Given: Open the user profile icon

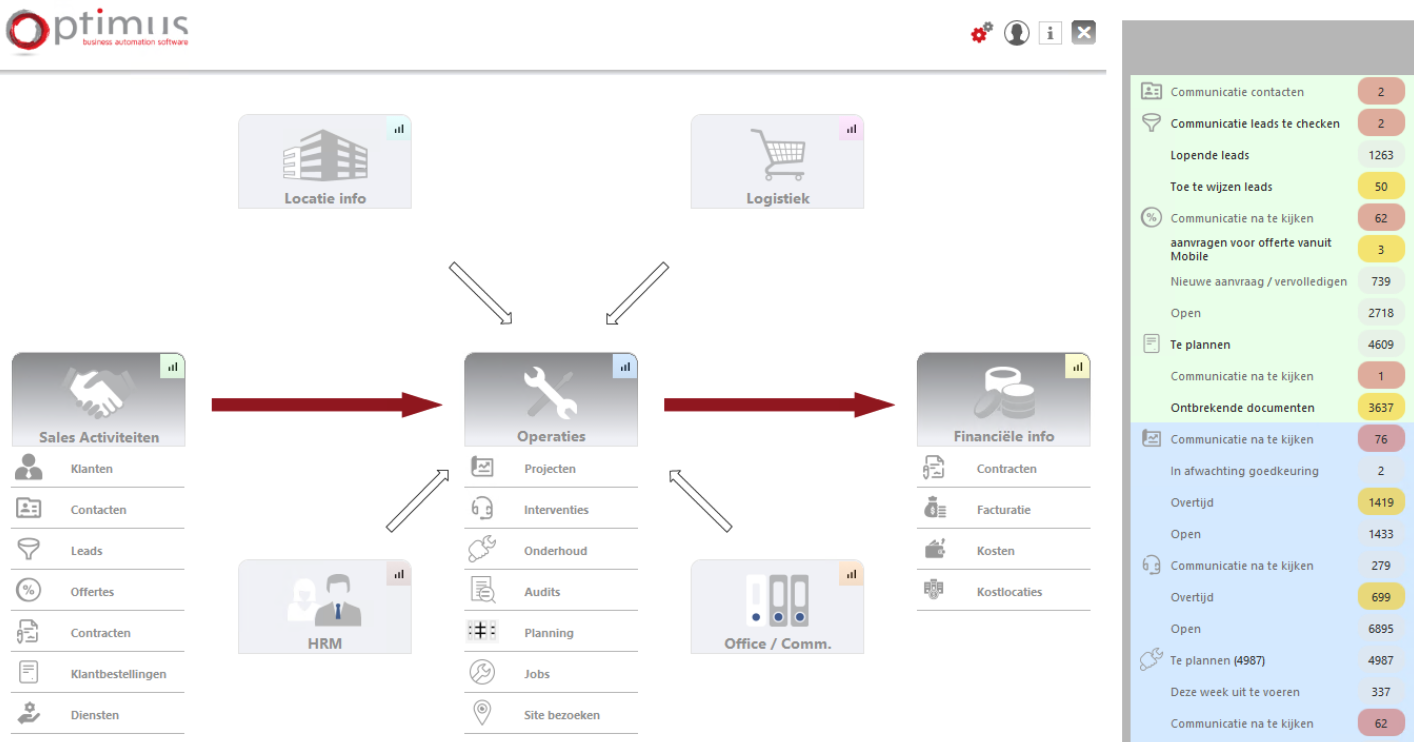Looking at the screenshot, I should coord(1016,33).
